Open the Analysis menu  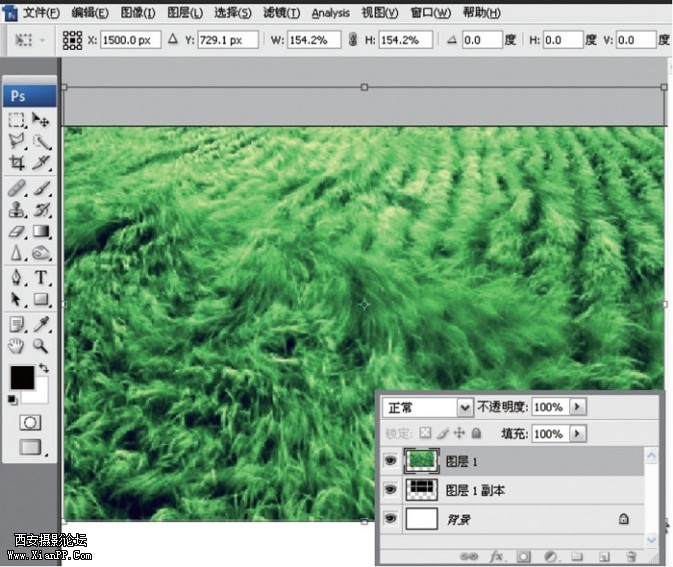(330, 13)
